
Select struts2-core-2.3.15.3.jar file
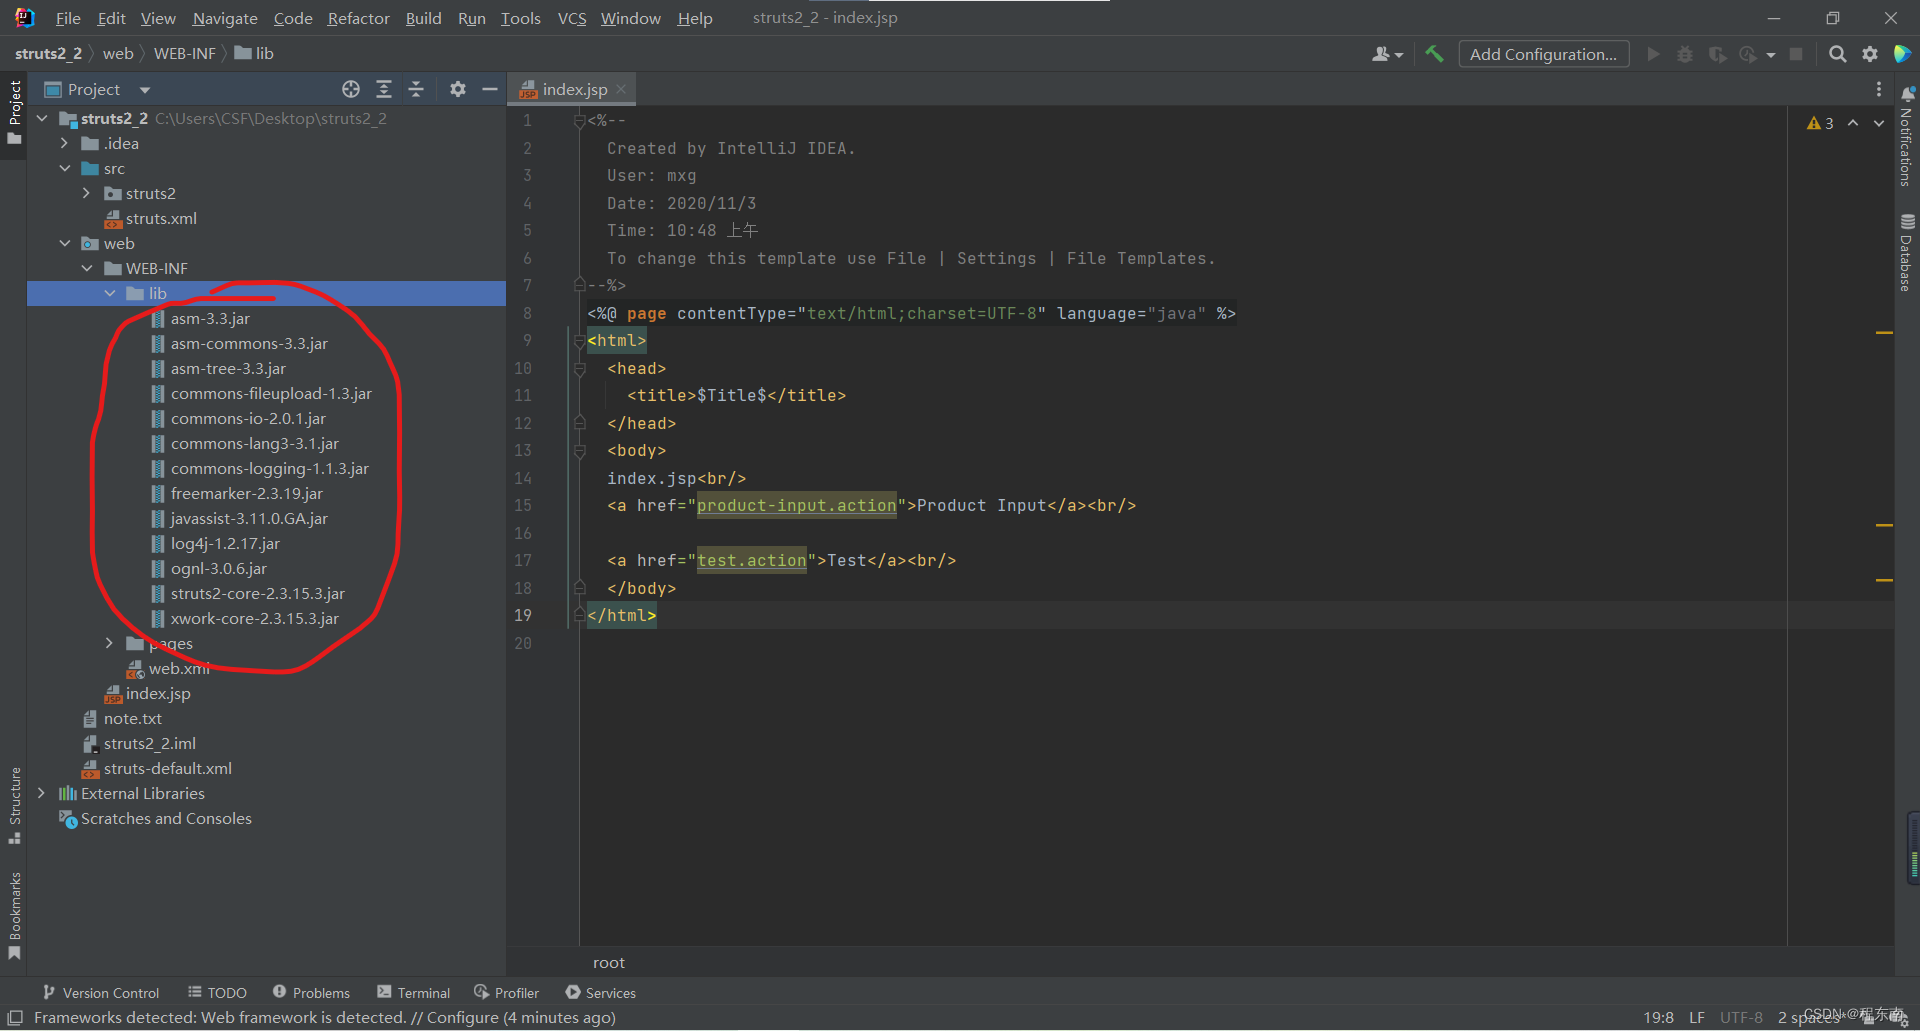pyautogui.click(x=257, y=593)
